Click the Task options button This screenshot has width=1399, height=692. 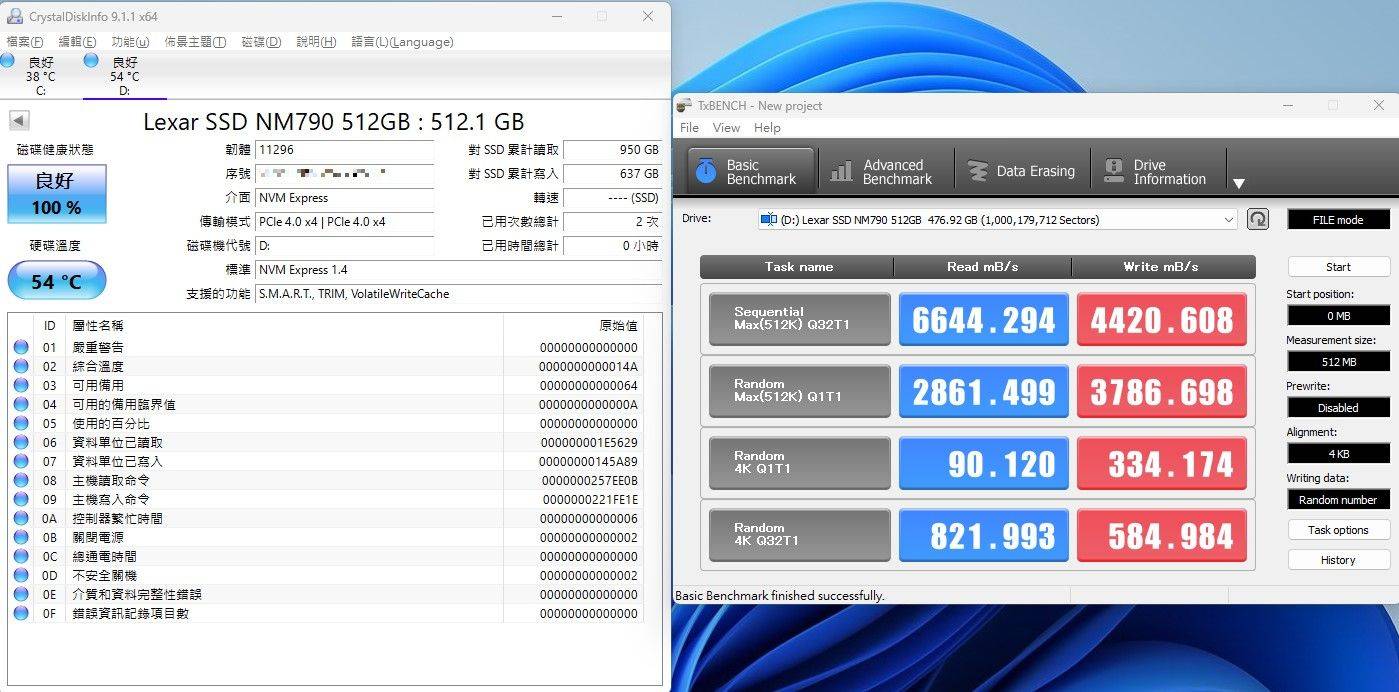click(1338, 530)
